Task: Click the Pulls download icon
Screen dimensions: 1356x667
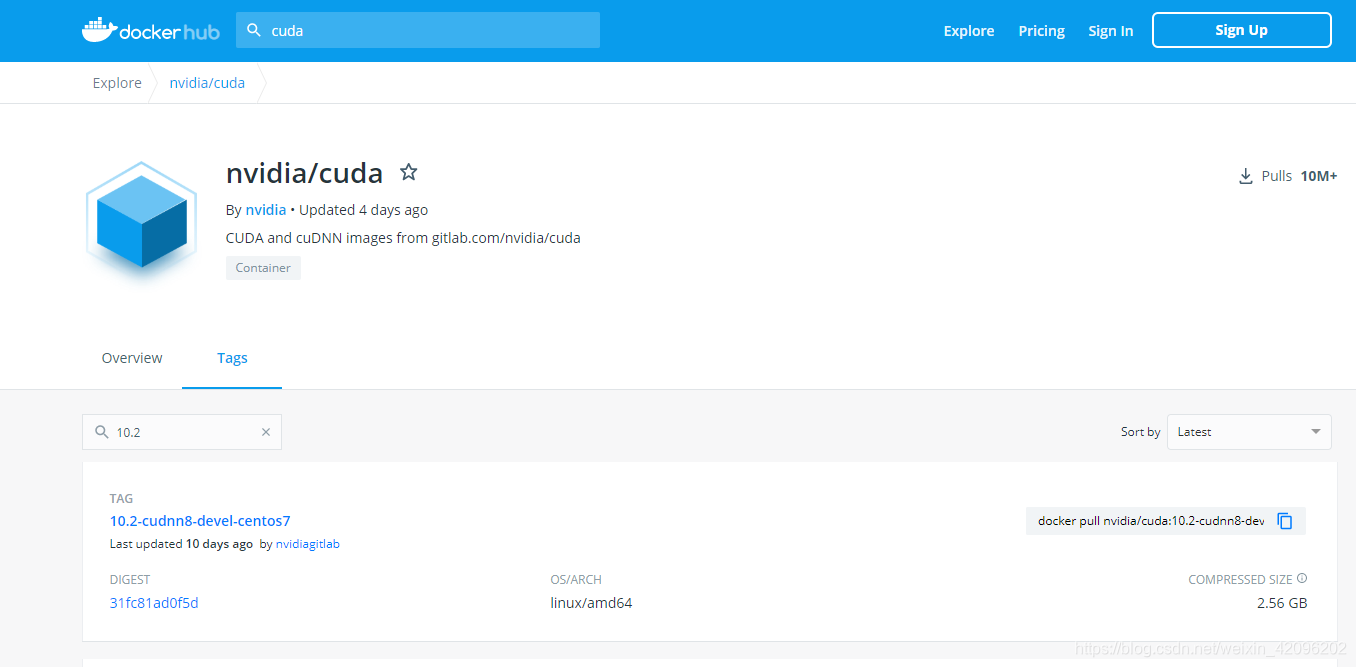Action: pyautogui.click(x=1245, y=175)
